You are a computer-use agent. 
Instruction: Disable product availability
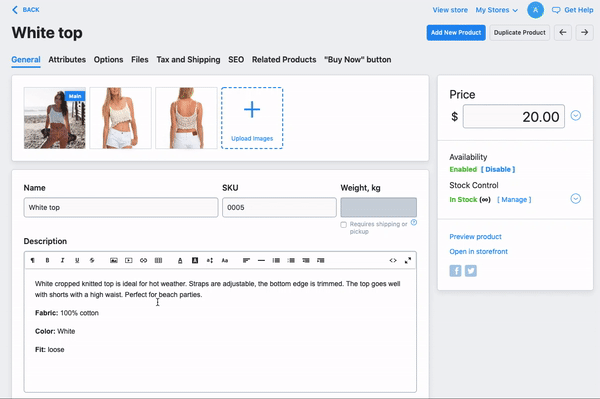498,169
